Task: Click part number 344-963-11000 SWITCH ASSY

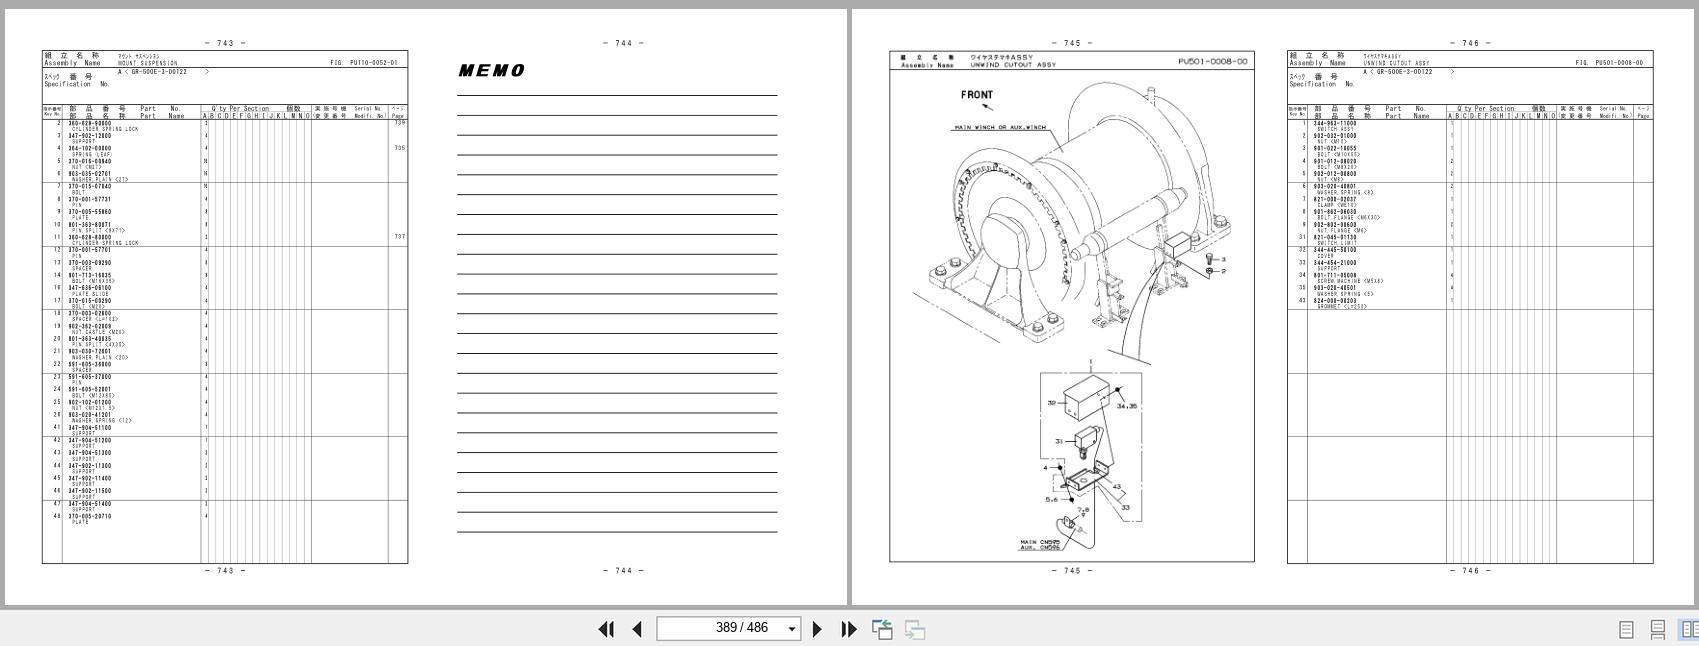Action: 1336,123
